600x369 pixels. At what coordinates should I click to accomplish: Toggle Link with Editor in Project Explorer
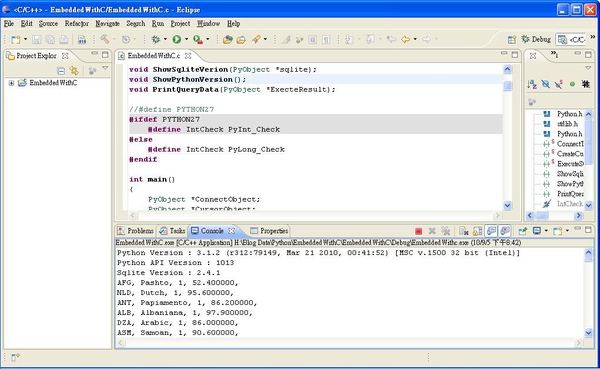click(x=74, y=70)
